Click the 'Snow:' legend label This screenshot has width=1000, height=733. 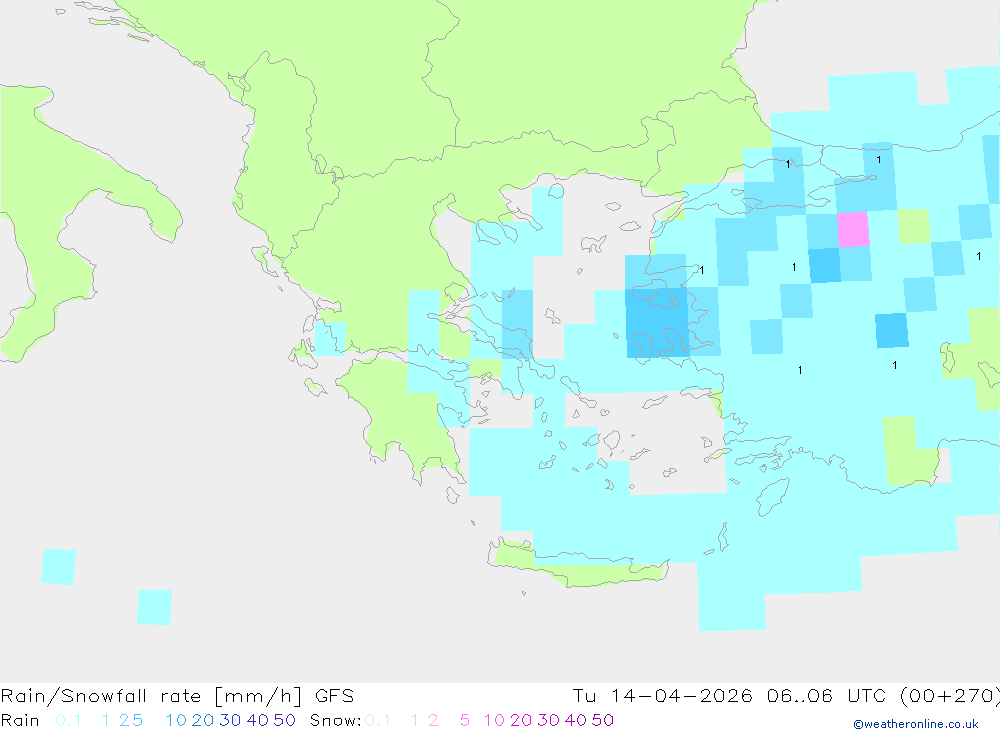pyautogui.click(x=335, y=720)
